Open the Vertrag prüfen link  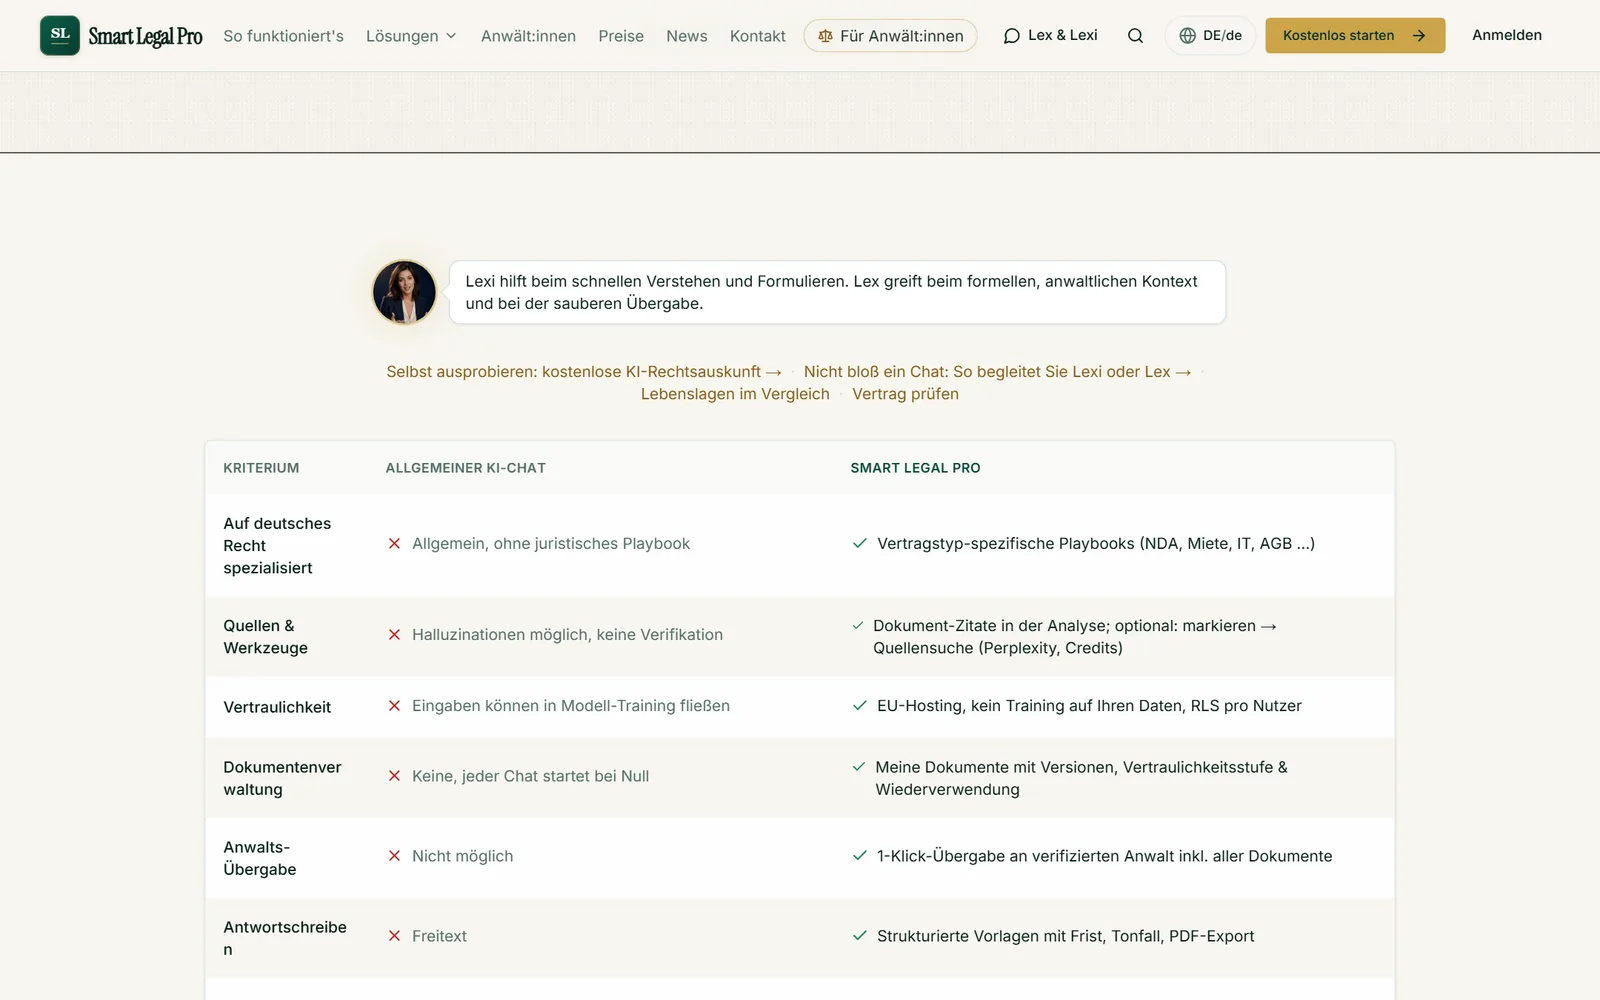click(905, 394)
